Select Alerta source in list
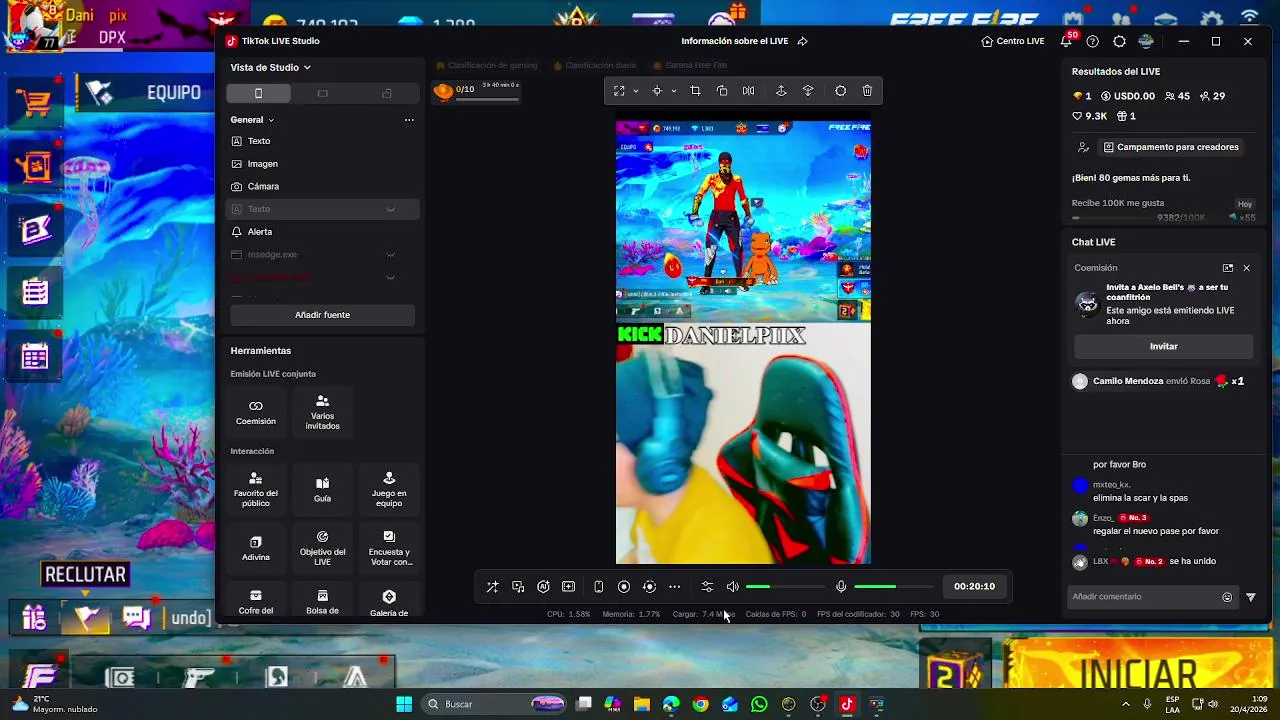 [x=322, y=232]
